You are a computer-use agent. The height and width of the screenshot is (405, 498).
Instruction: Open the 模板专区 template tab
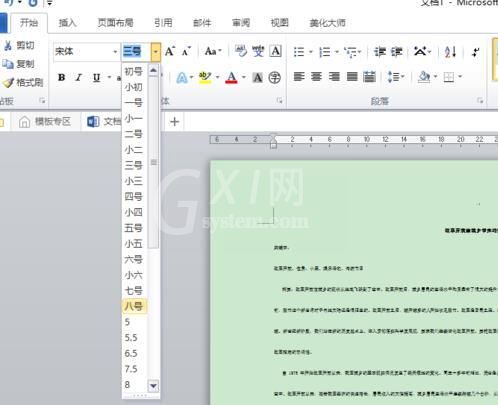pyautogui.click(x=45, y=122)
